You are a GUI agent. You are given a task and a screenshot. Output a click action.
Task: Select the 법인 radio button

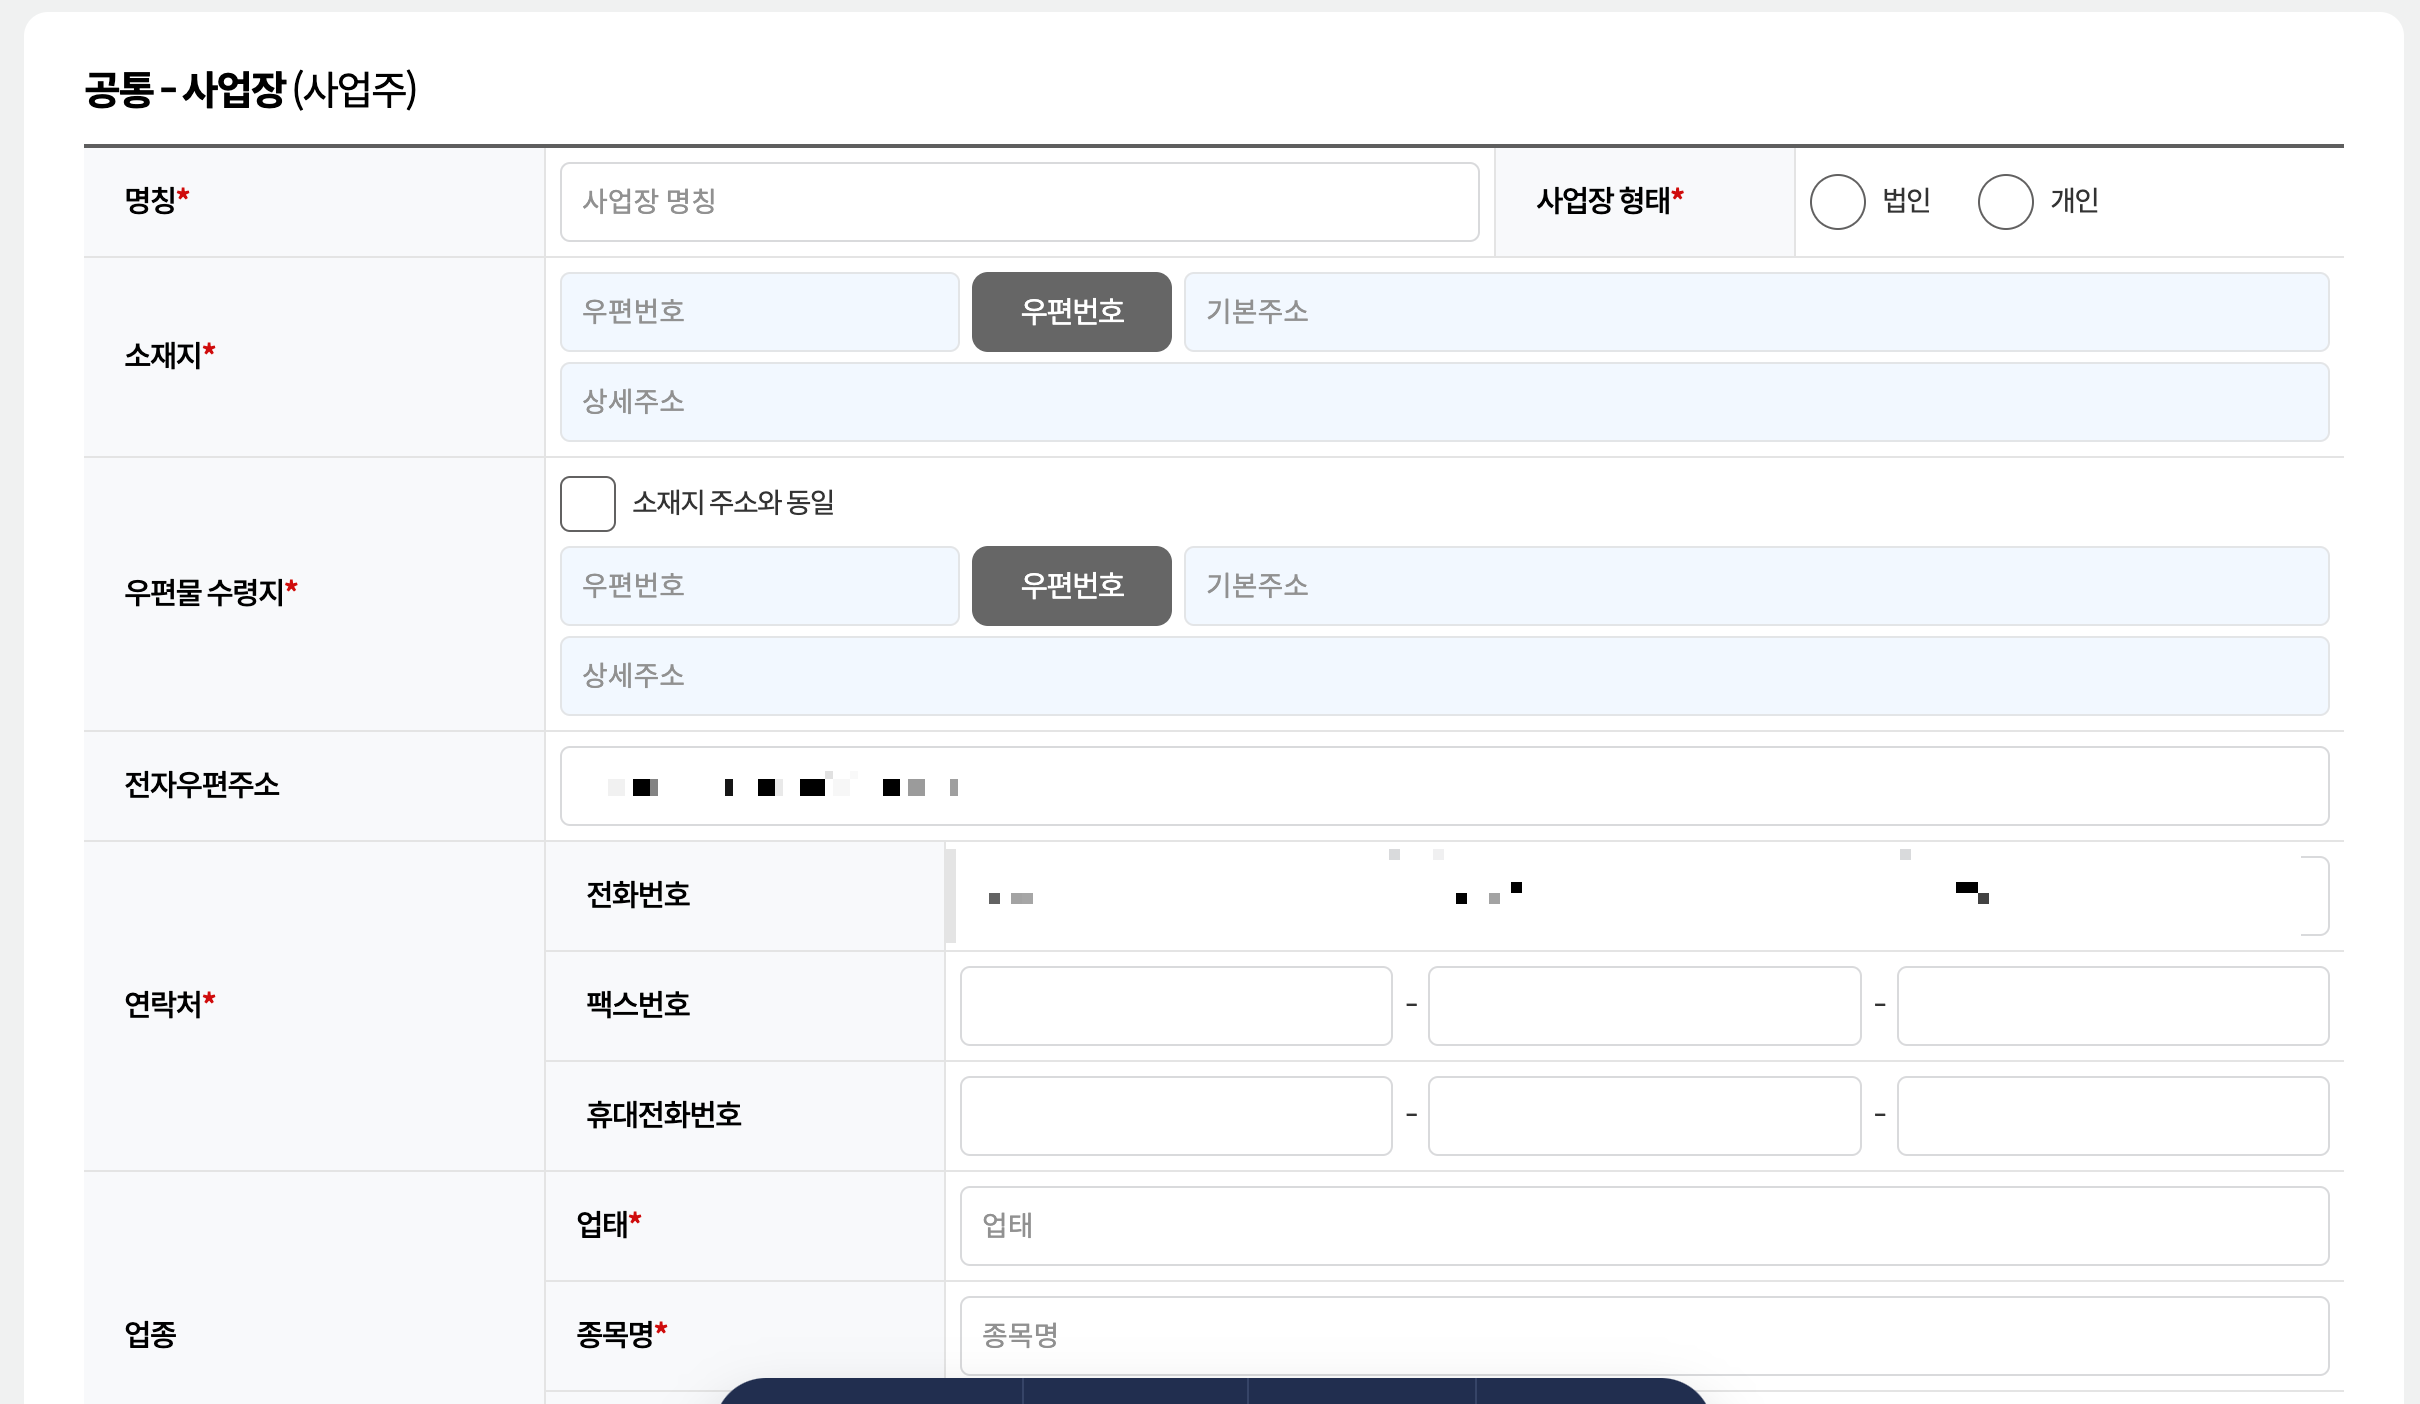point(1837,202)
